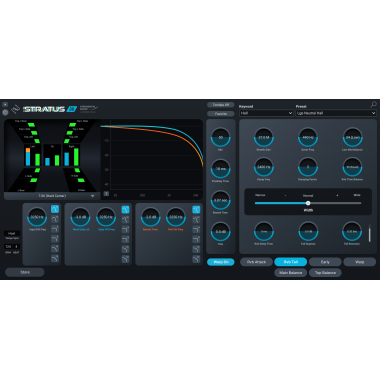
Task: Toggle the Mod tempo sync box
Action: click(x=12, y=234)
